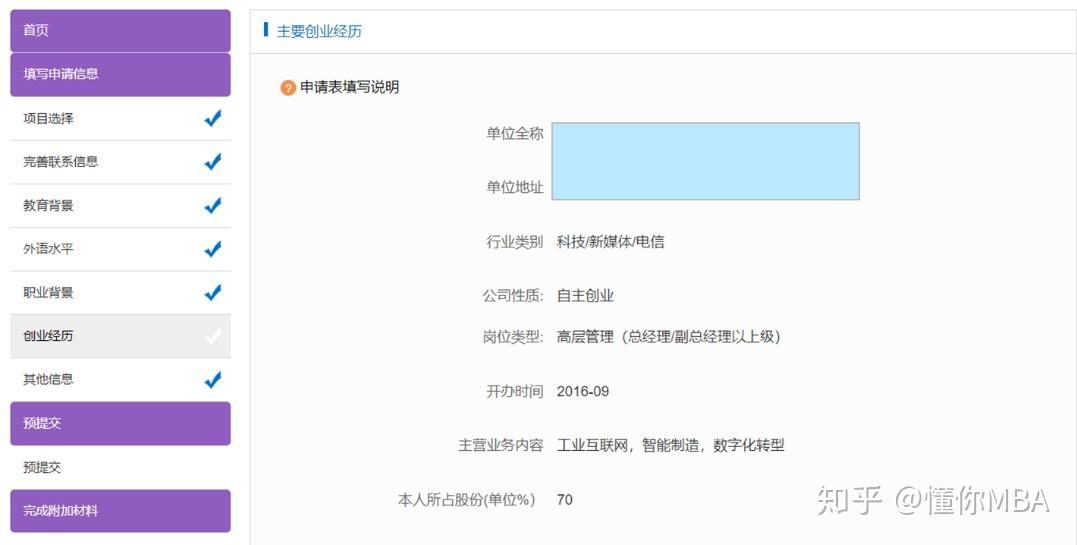1077x545 pixels.
Task: Click the checkmark beside 教育背景
Action: click(212, 205)
